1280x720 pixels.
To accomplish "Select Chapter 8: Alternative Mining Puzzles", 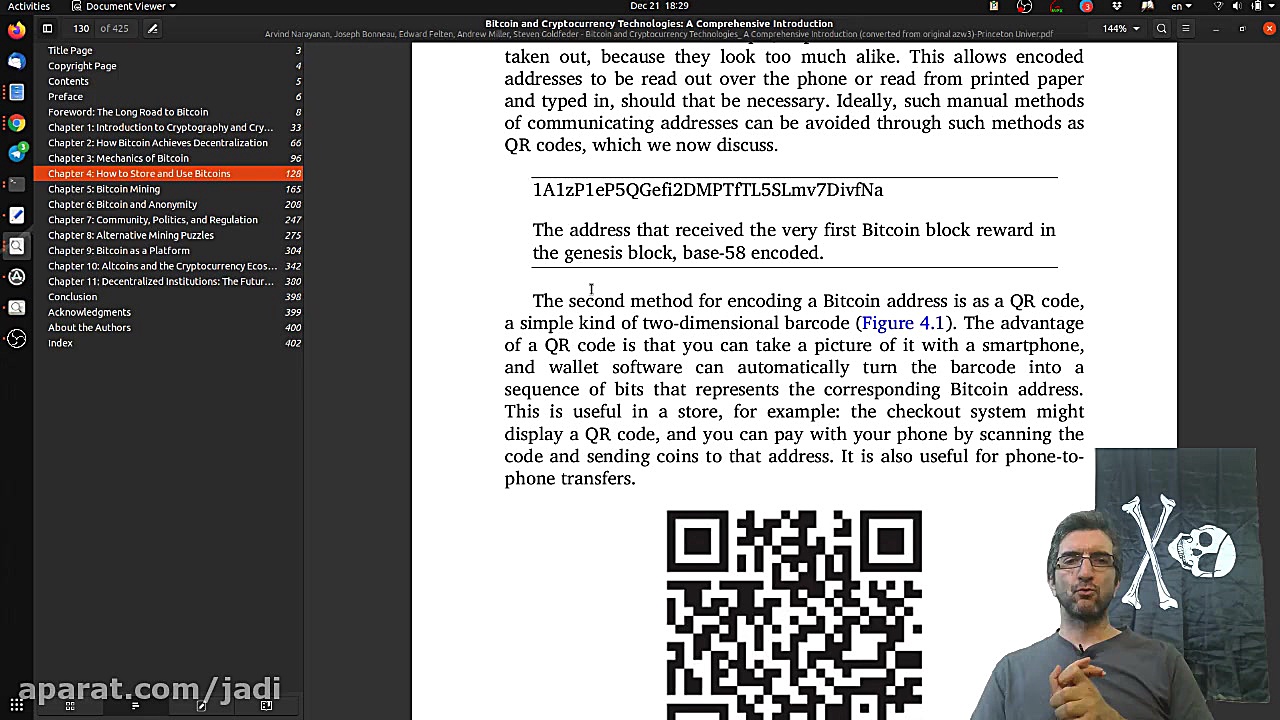I will point(168,235).
